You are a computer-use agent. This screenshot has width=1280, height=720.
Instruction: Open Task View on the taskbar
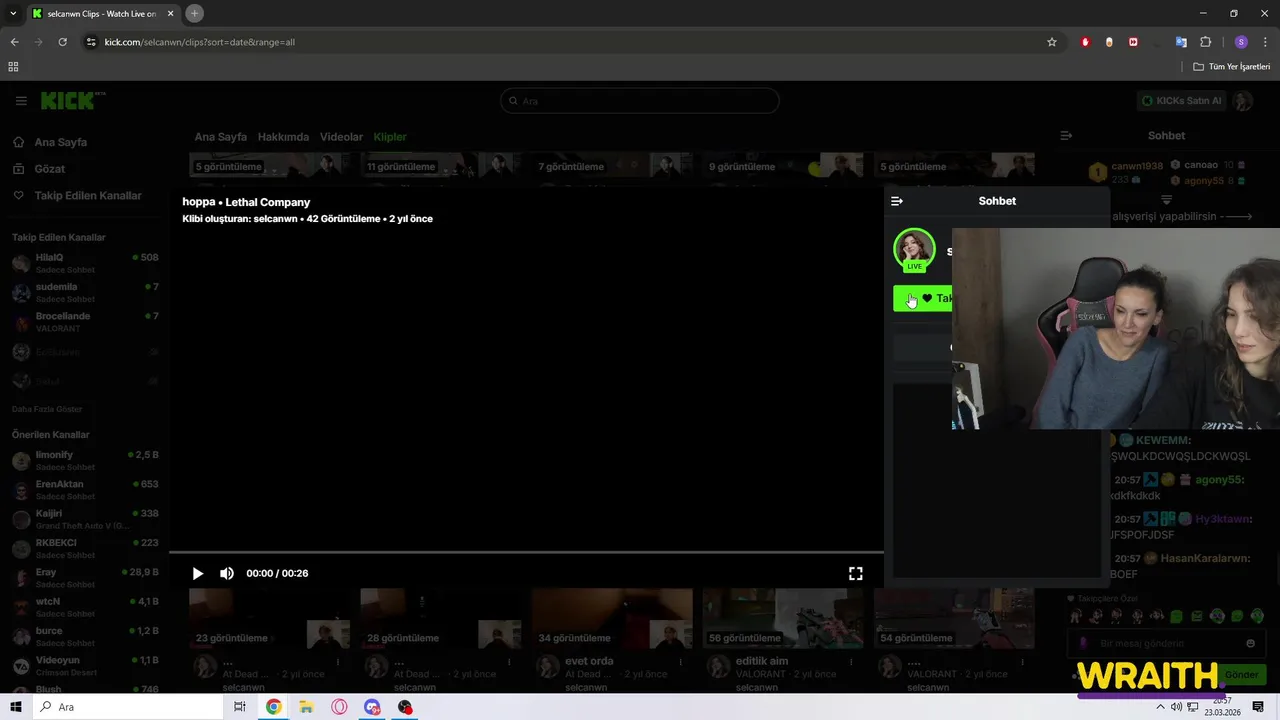[240, 707]
